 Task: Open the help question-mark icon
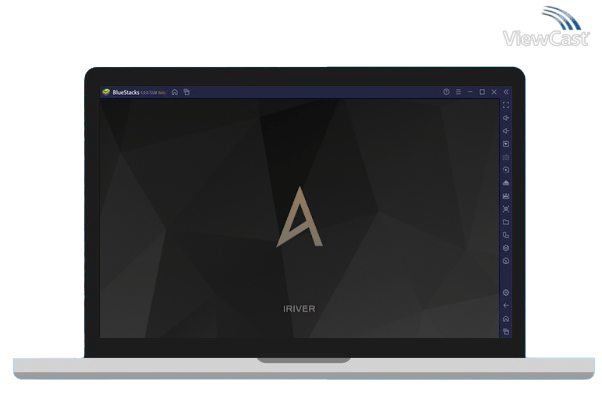(446, 92)
